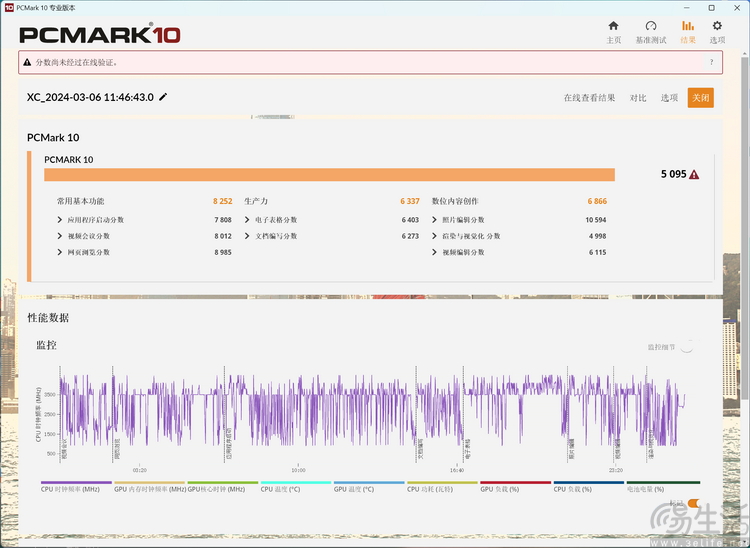This screenshot has height=548, width=750.
Task: Click the result name XC_2024-03-06 11:46:43.0
Action: tap(90, 97)
